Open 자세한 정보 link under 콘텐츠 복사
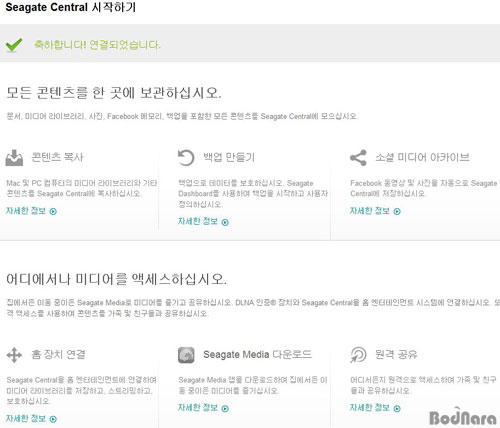This screenshot has width=500, height=428. pyautogui.click(x=26, y=211)
